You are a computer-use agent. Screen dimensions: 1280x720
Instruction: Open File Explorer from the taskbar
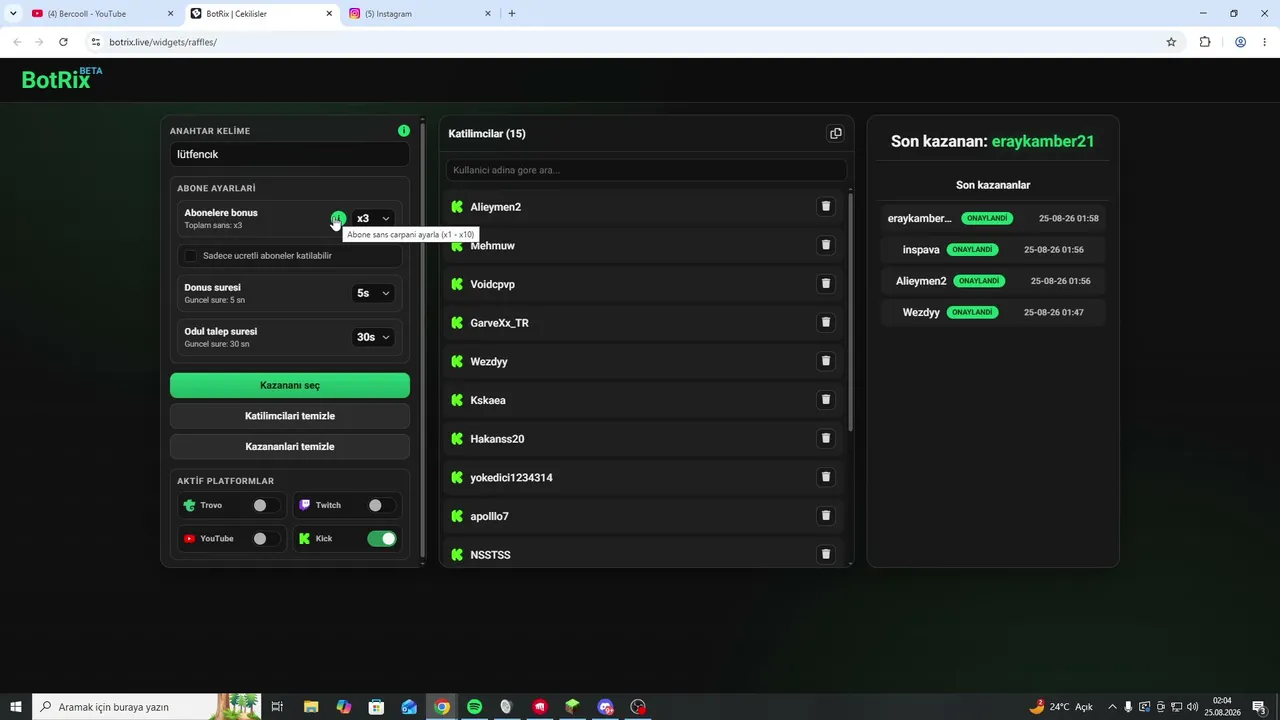tap(311, 707)
